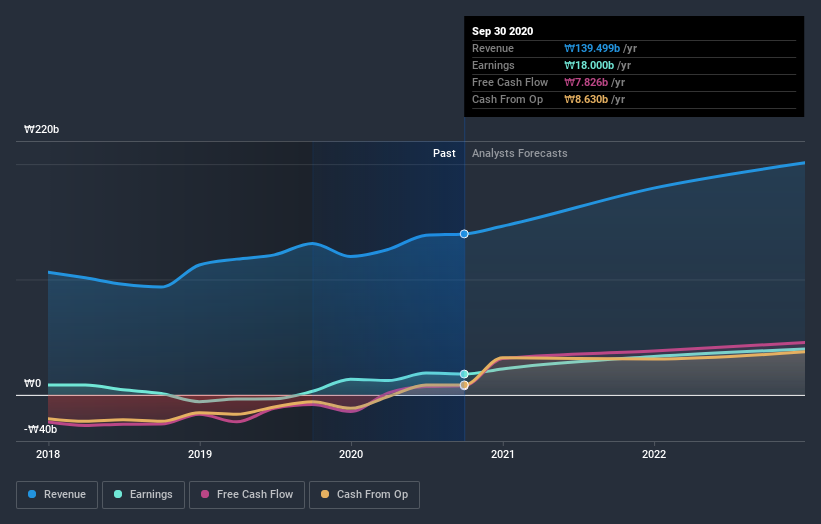Select the Cash From Op data point marker
This screenshot has height=524, width=821.
pos(464,385)
